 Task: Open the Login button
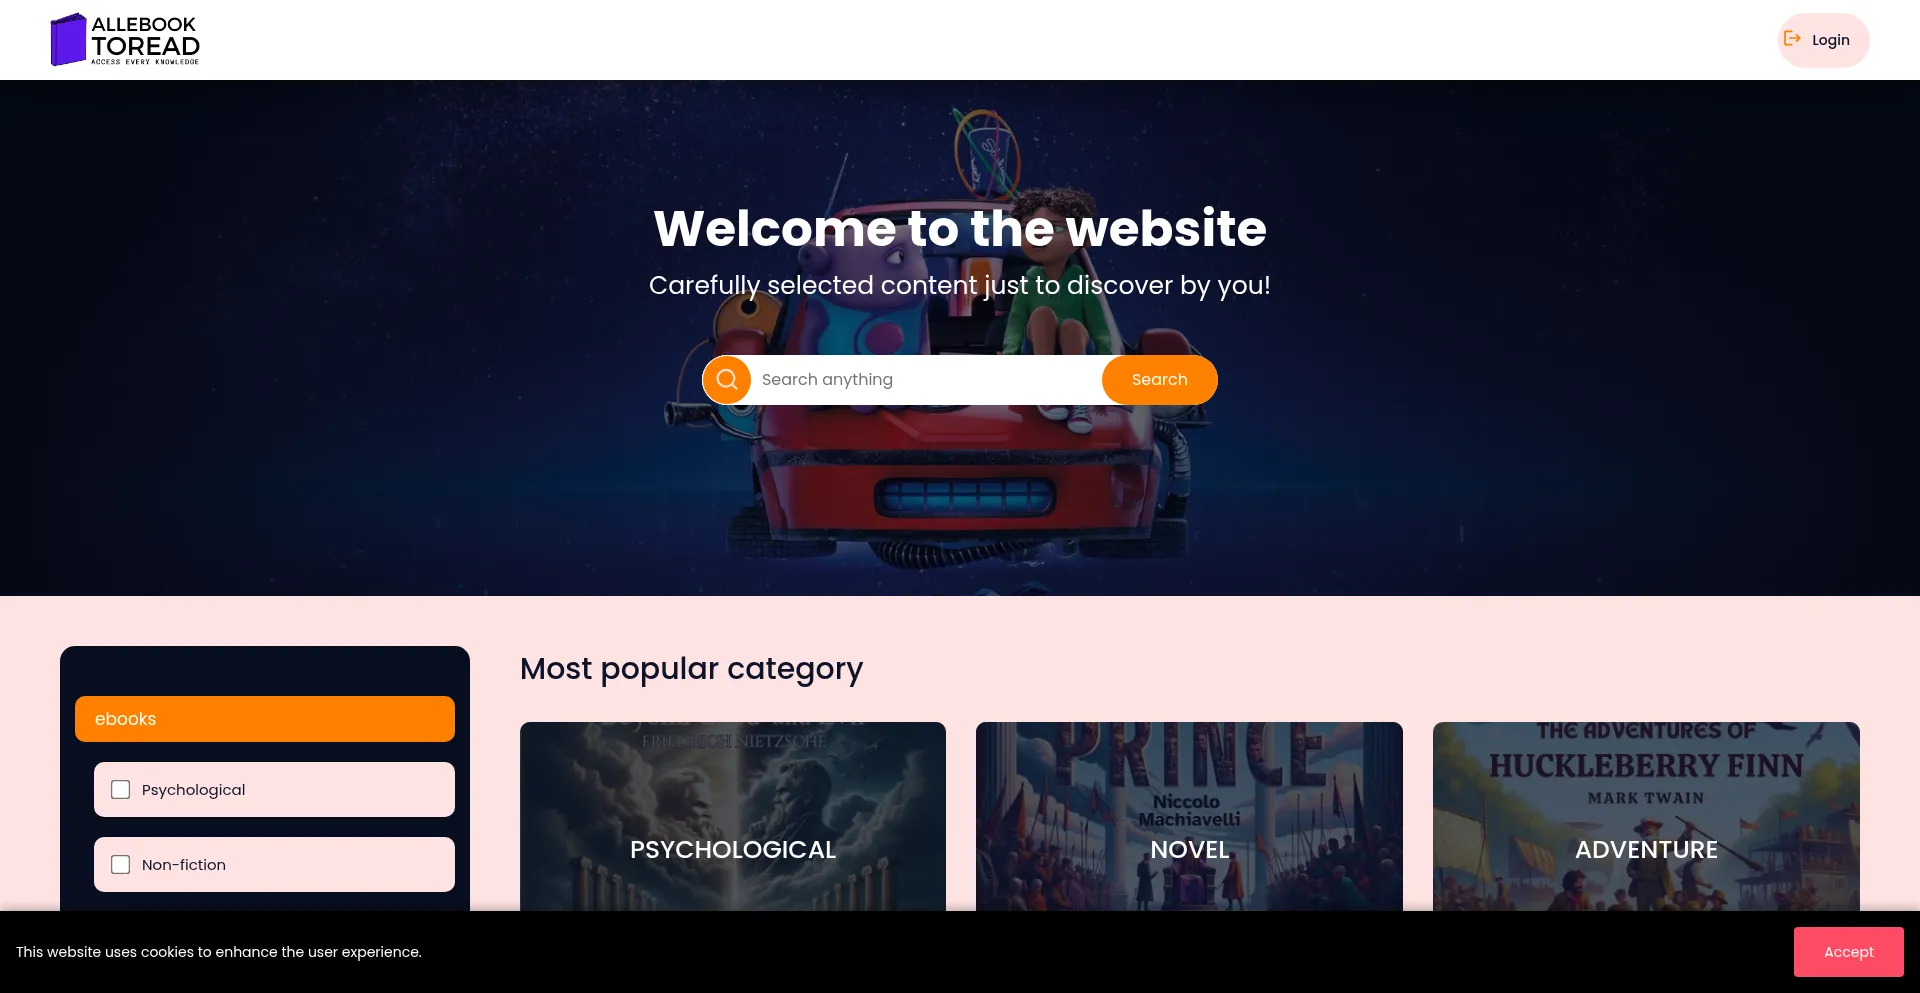[x=1824, y=40]
